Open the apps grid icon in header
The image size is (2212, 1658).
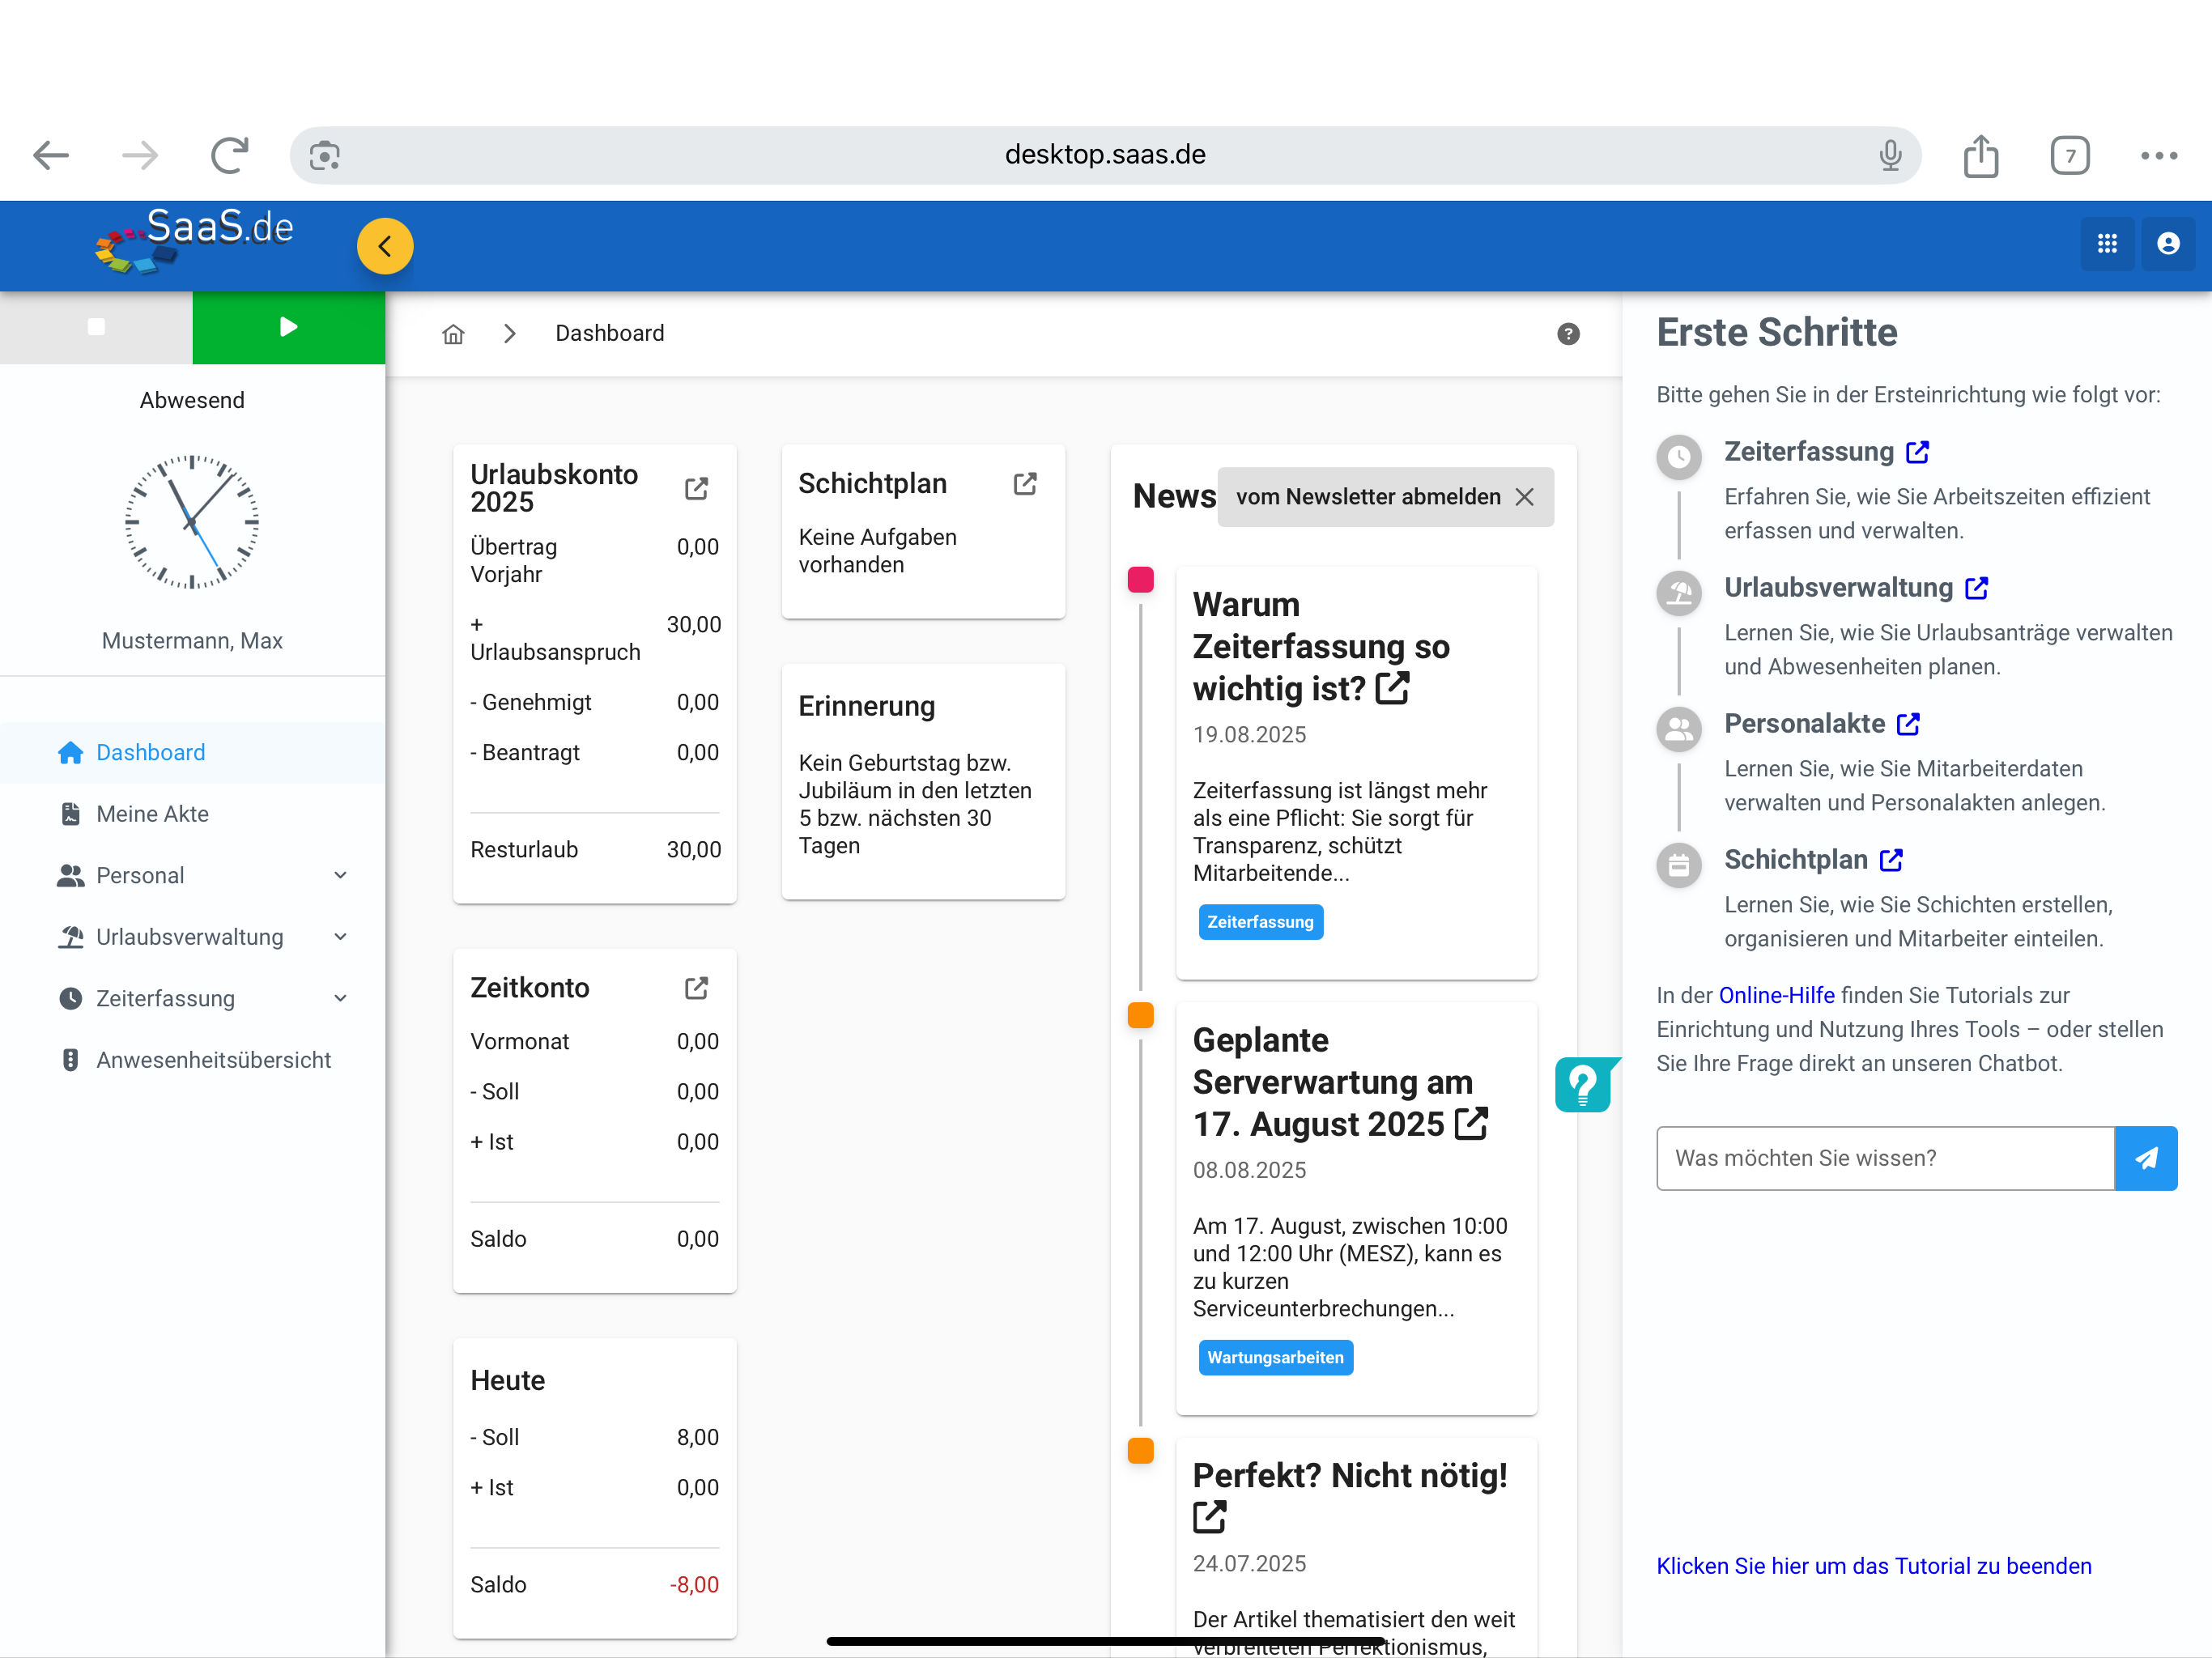pos(2107,244)
